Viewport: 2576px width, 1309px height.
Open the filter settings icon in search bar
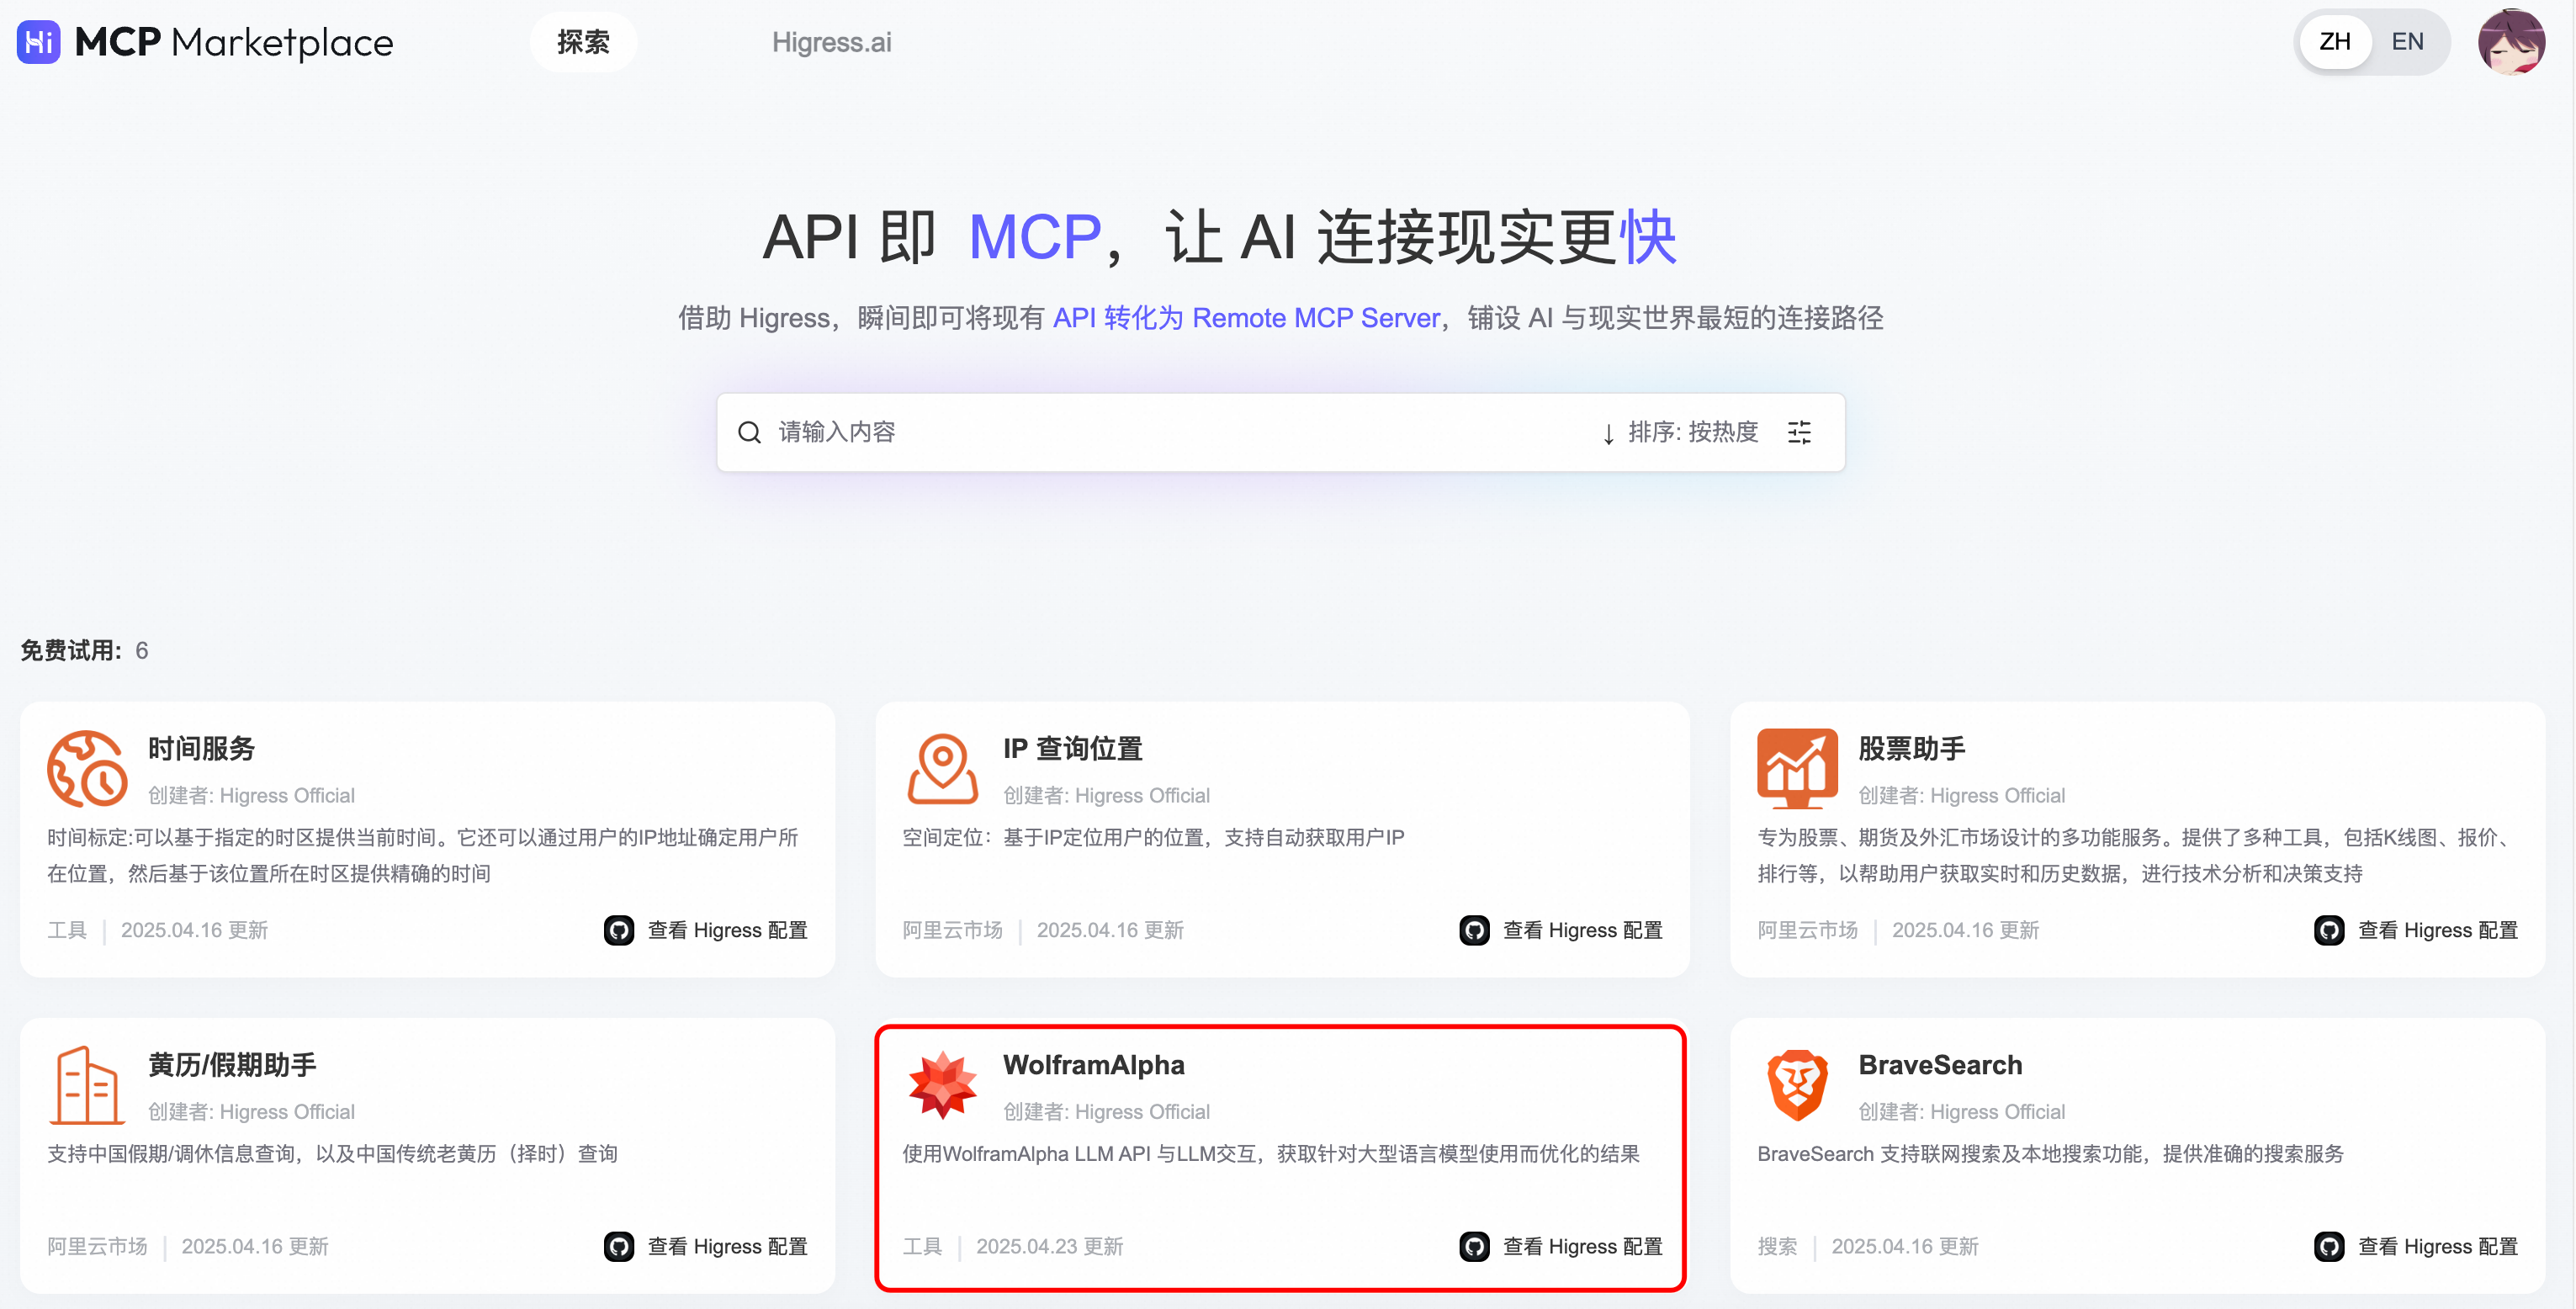1799,432
